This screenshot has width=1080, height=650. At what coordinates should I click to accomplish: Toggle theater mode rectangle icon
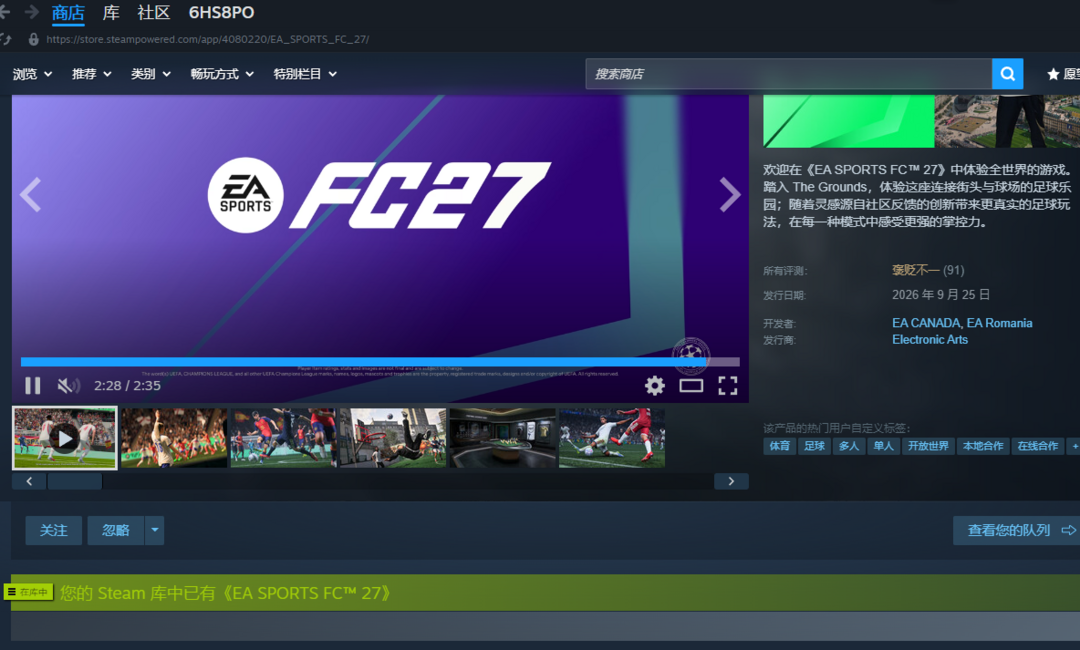click(691, 386)
